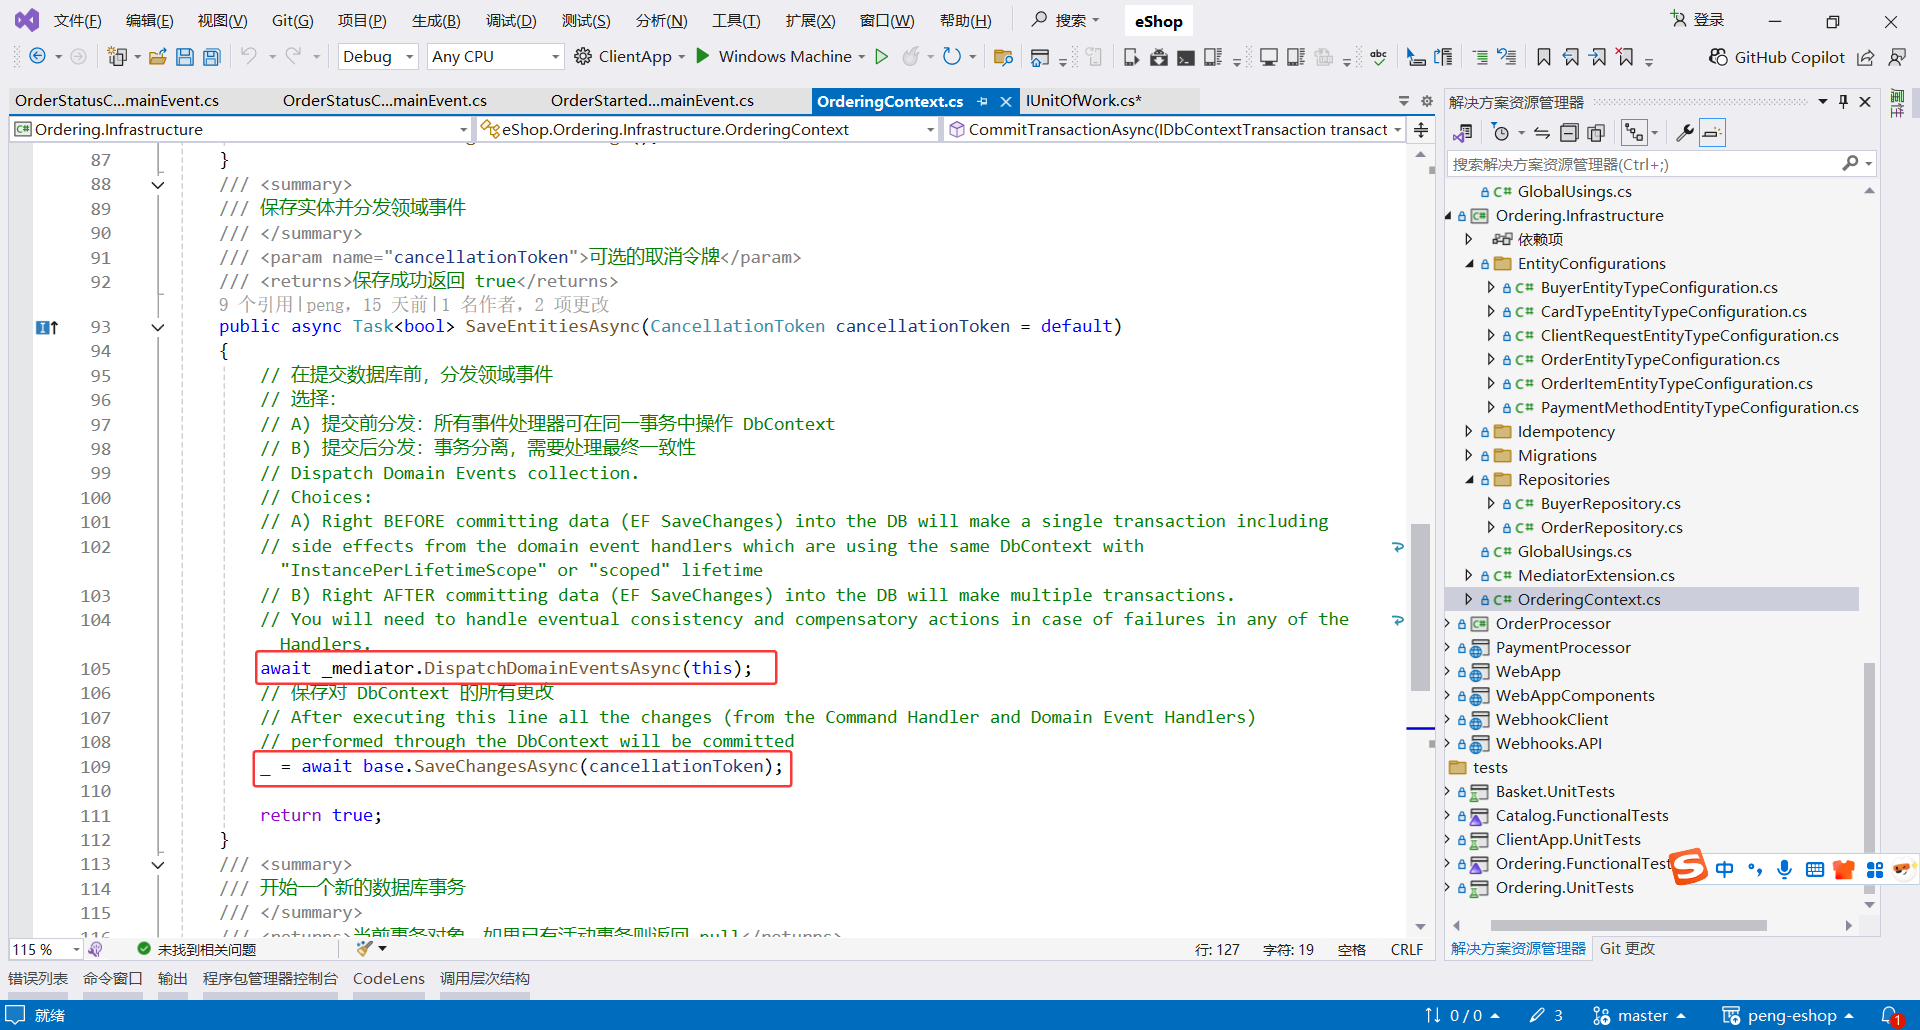Comment out selected lines via toolbar icon

tap(1480, 57)
